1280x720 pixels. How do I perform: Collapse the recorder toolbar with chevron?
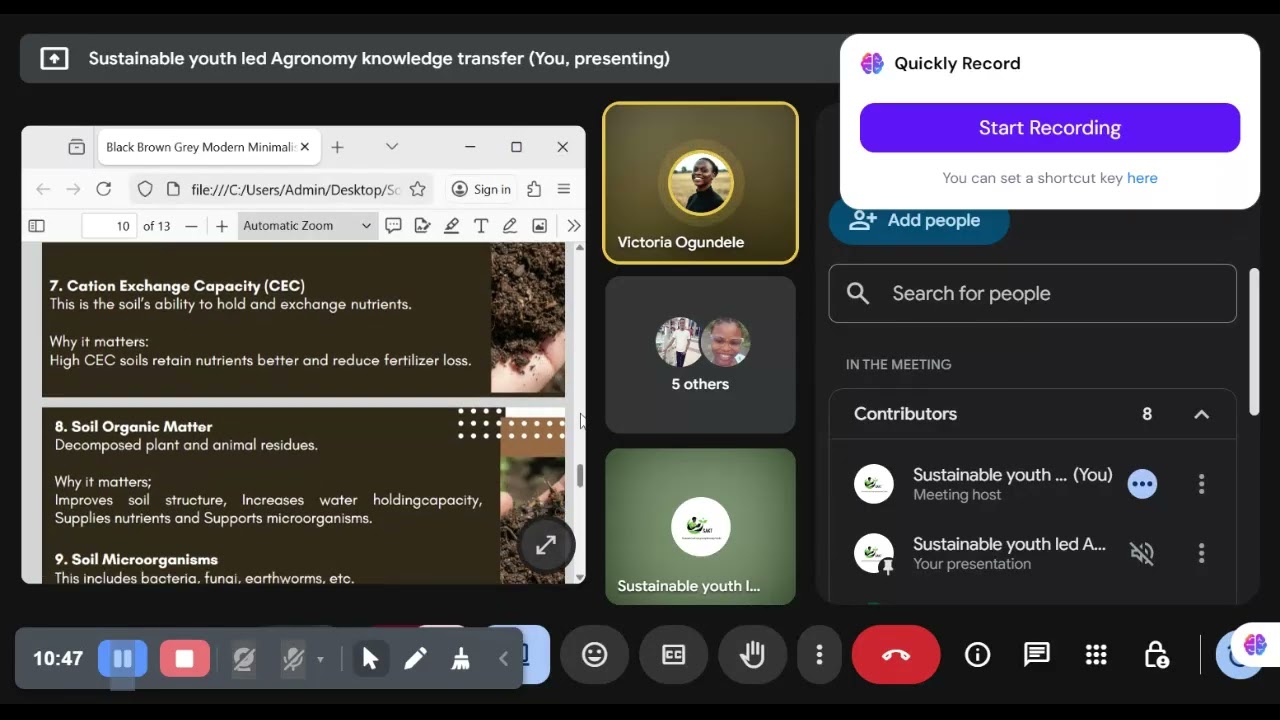pos(503,658)
